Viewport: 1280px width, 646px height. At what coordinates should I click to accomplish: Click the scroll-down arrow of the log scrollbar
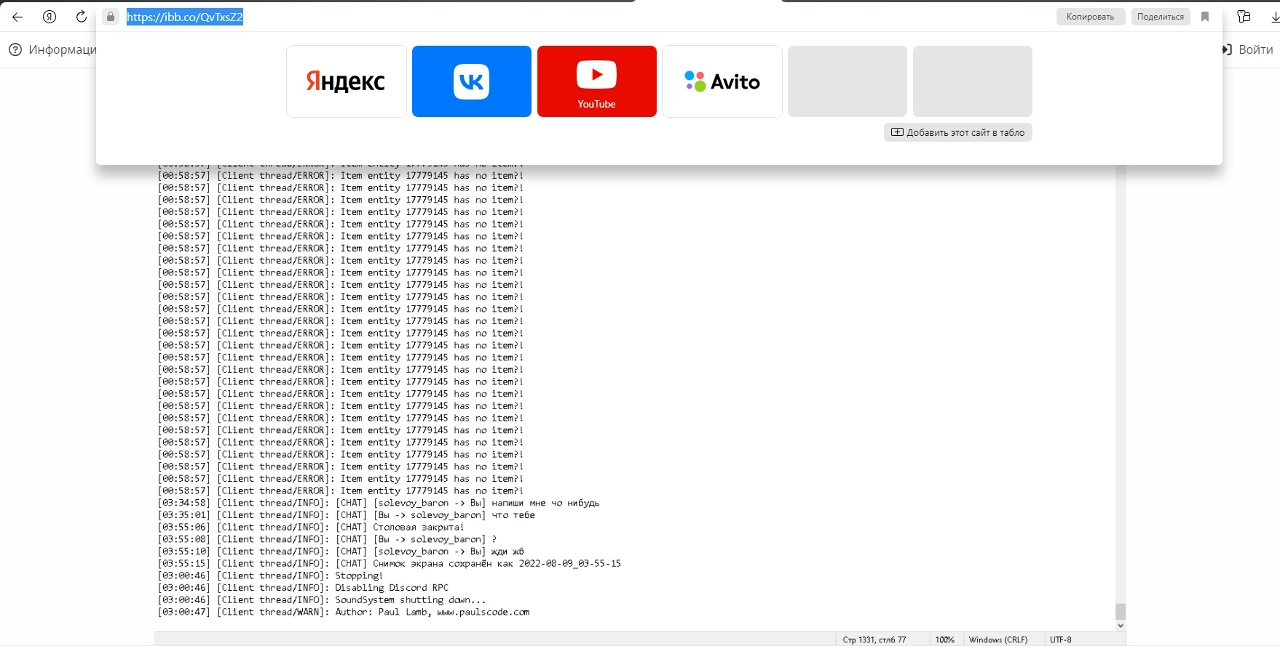pyautogui.click(x=1120, y=625)
